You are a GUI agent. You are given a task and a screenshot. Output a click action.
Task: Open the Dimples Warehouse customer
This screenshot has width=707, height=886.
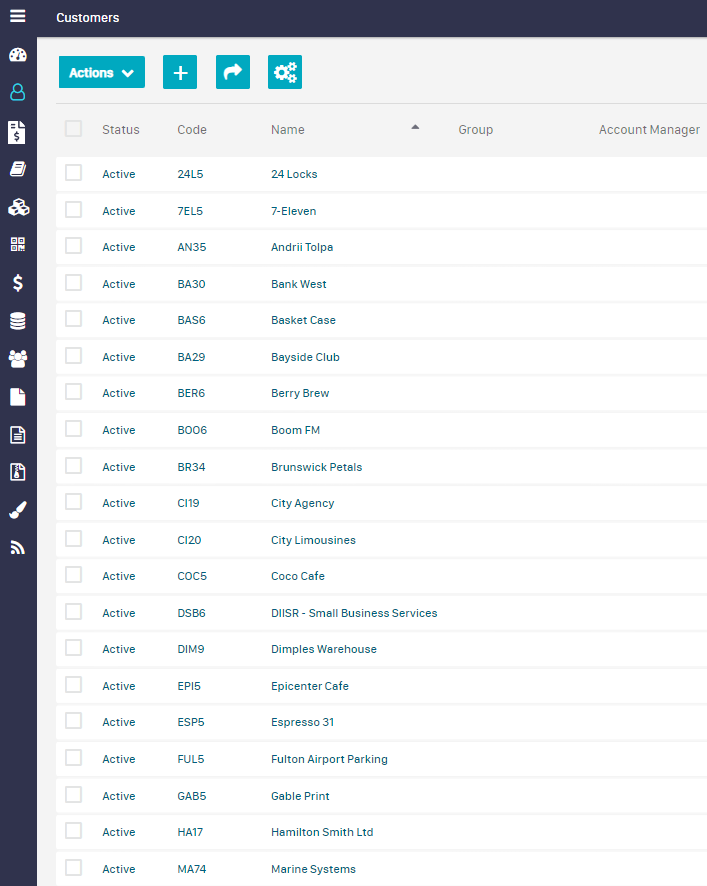click(324, 649)
